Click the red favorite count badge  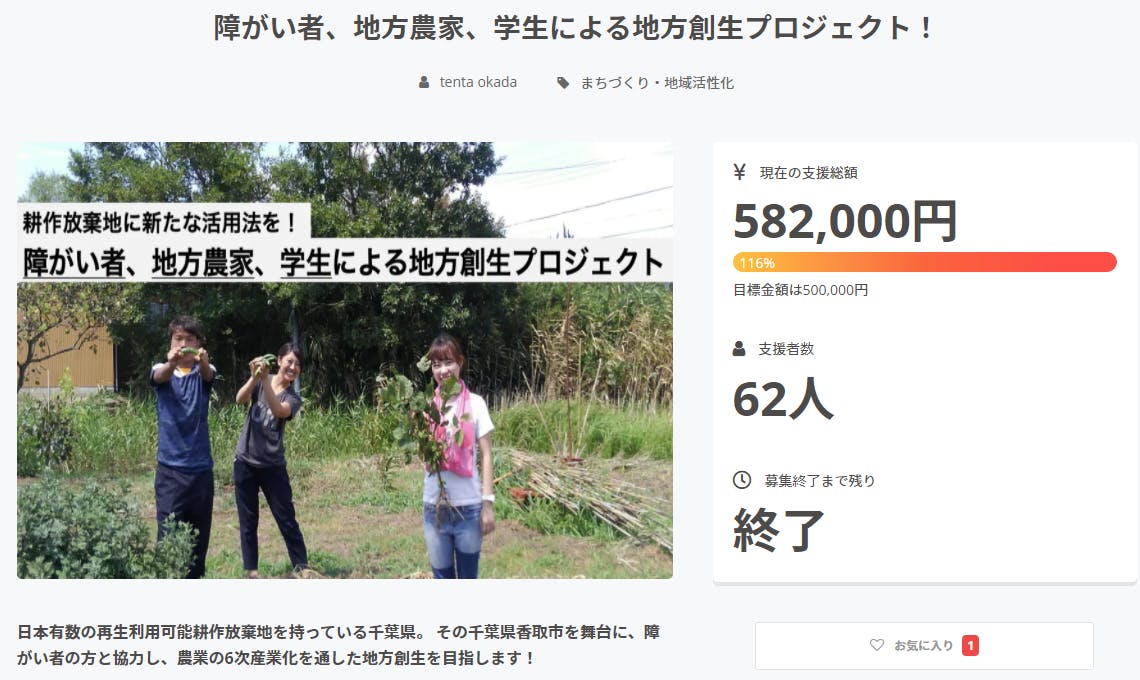tap(970, 645)
